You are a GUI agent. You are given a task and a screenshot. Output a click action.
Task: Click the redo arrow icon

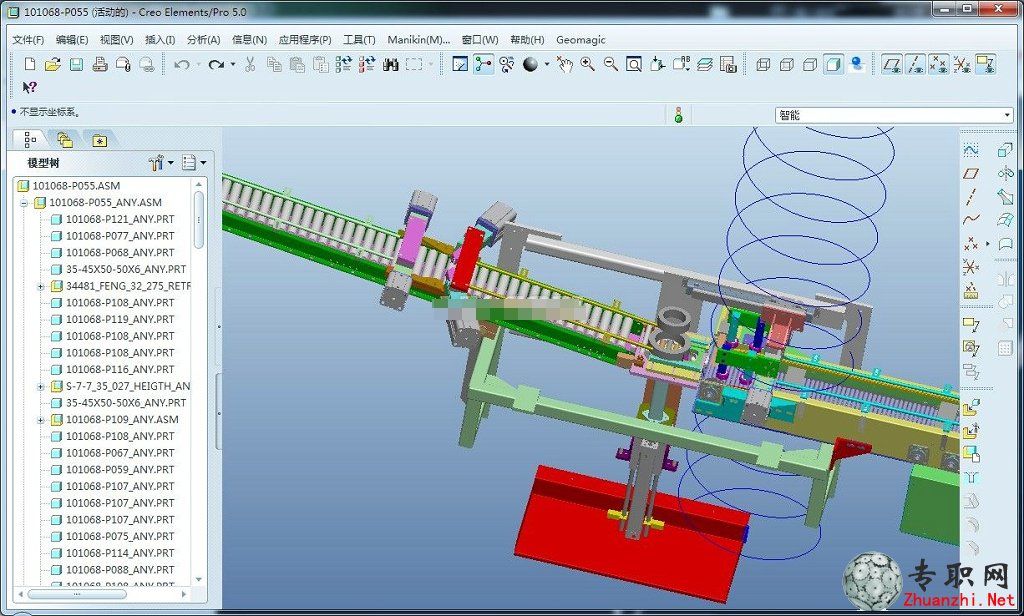point(216,64)
